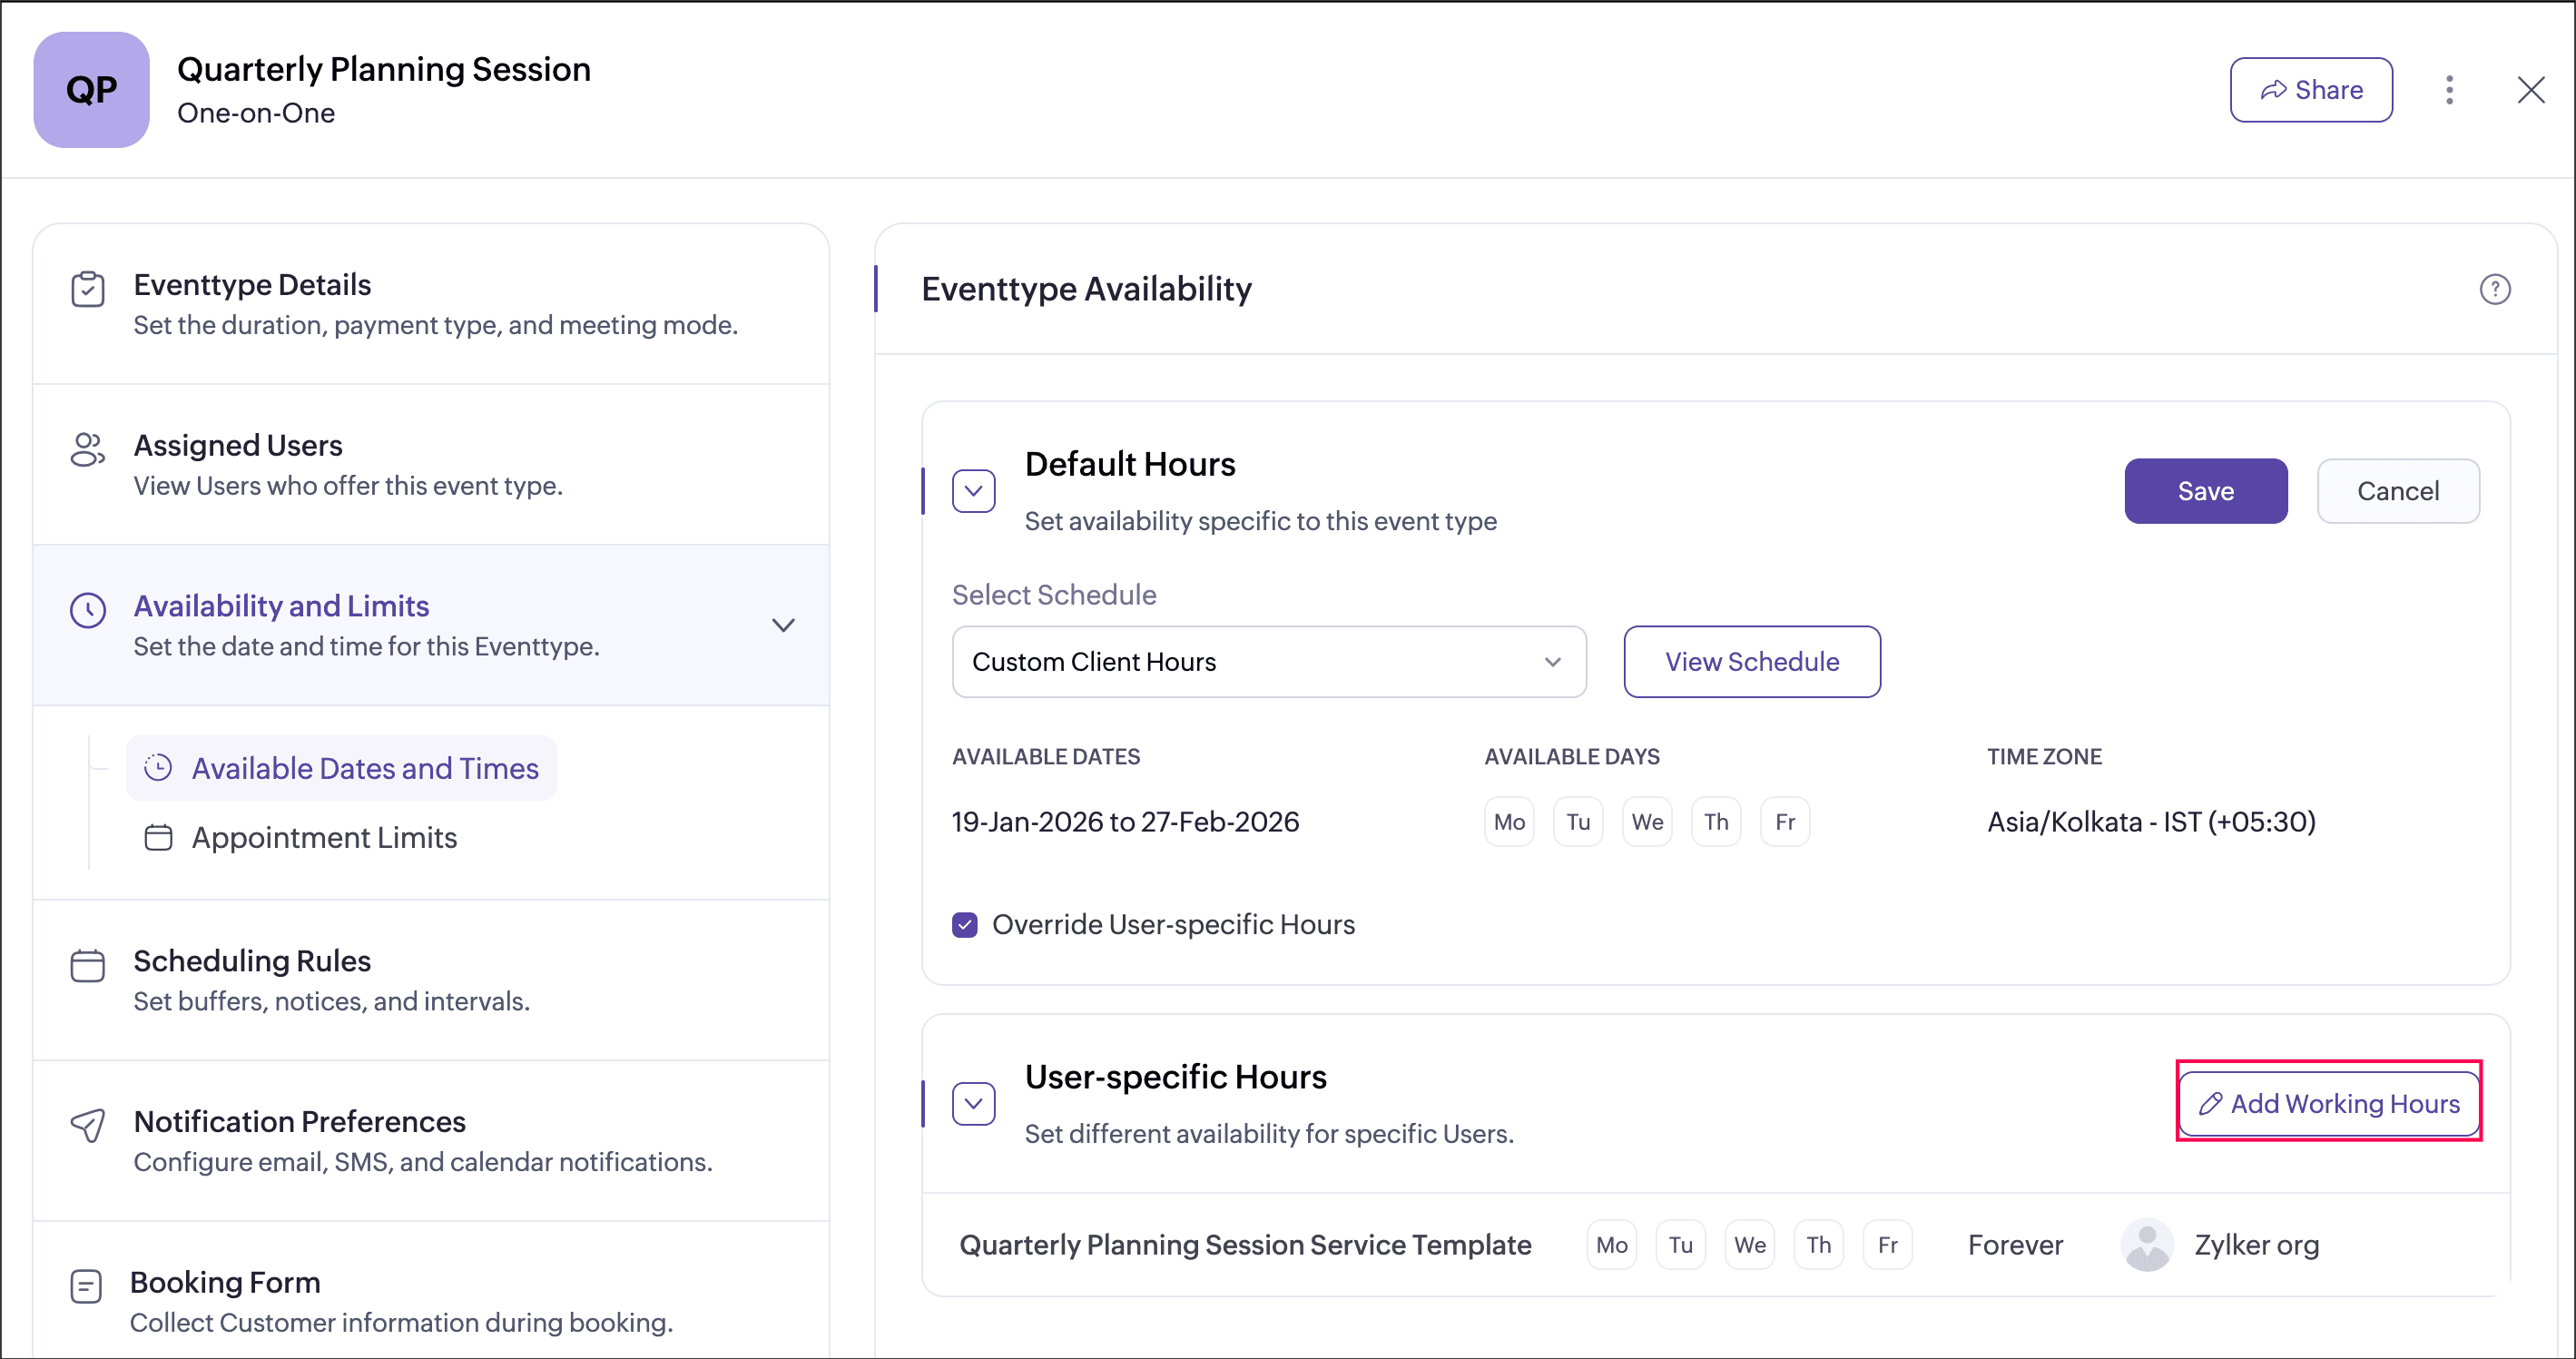Click the QP event avatar badge
2576x1359 pixels.
(91, 90)
